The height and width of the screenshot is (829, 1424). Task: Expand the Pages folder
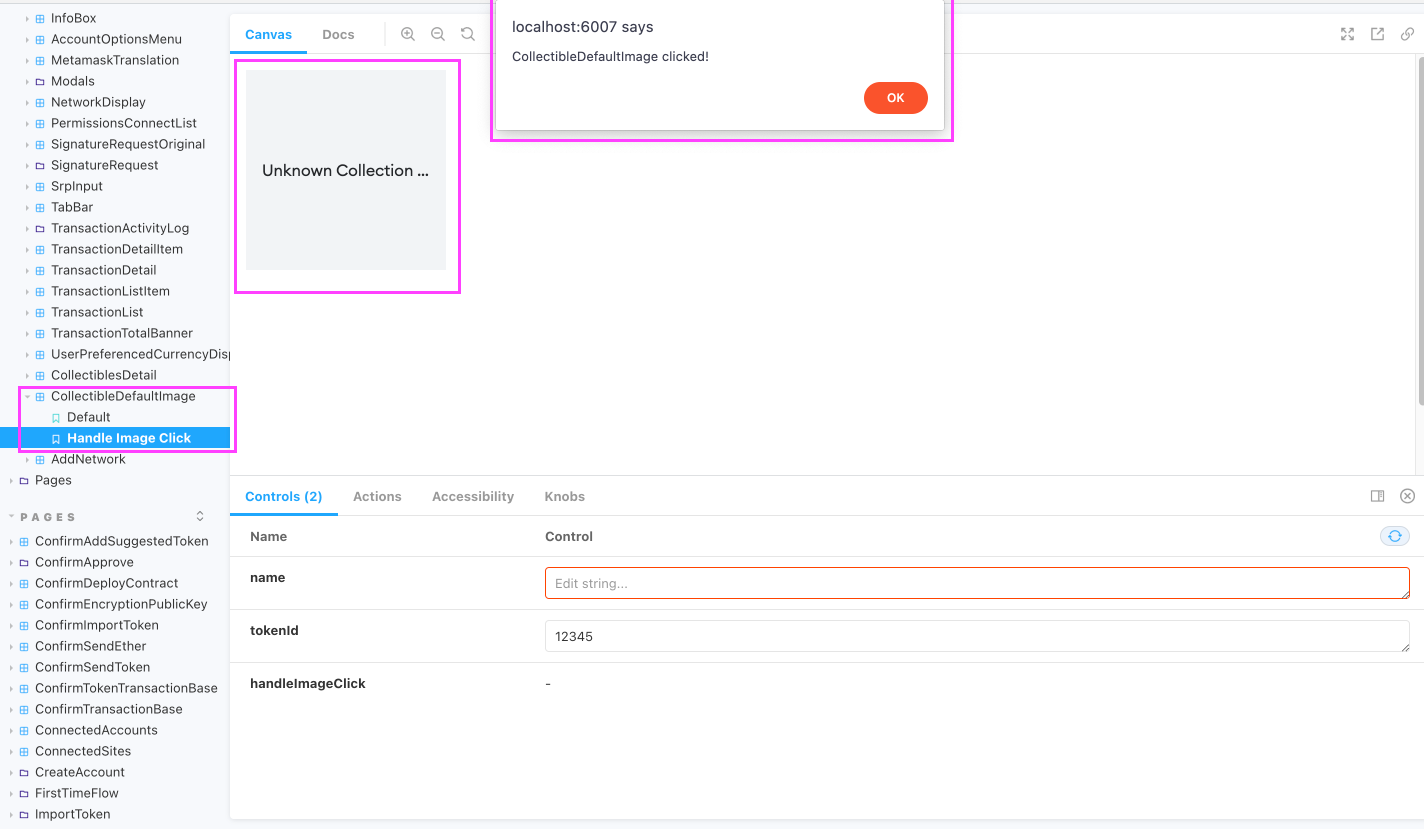tap(12, 480)
